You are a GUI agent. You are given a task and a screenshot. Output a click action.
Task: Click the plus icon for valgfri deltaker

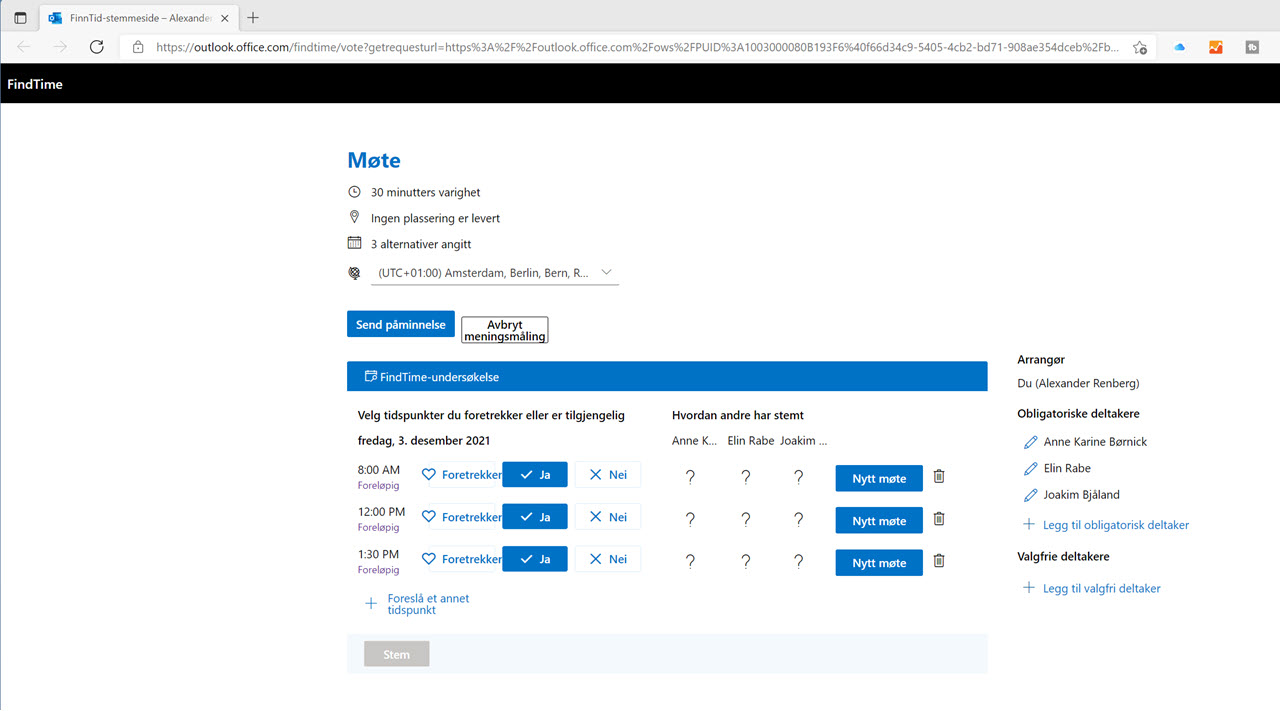point(1029,588)
